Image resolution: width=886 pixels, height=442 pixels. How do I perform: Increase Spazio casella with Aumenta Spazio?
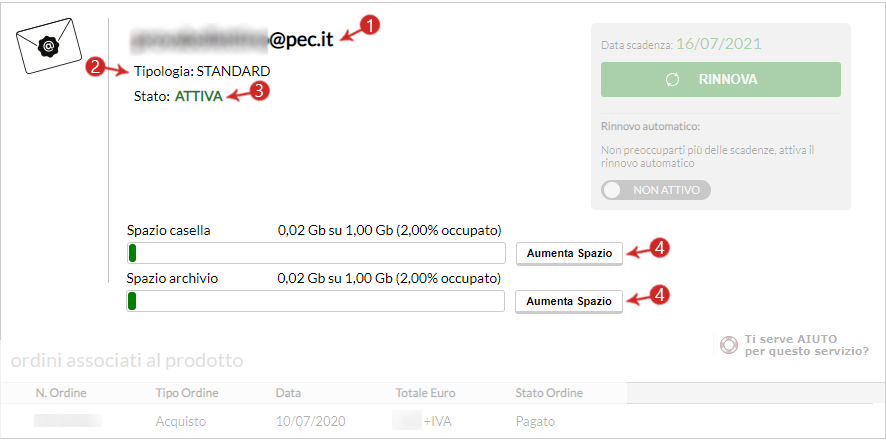pyautogui.click(x=569, y=254)
